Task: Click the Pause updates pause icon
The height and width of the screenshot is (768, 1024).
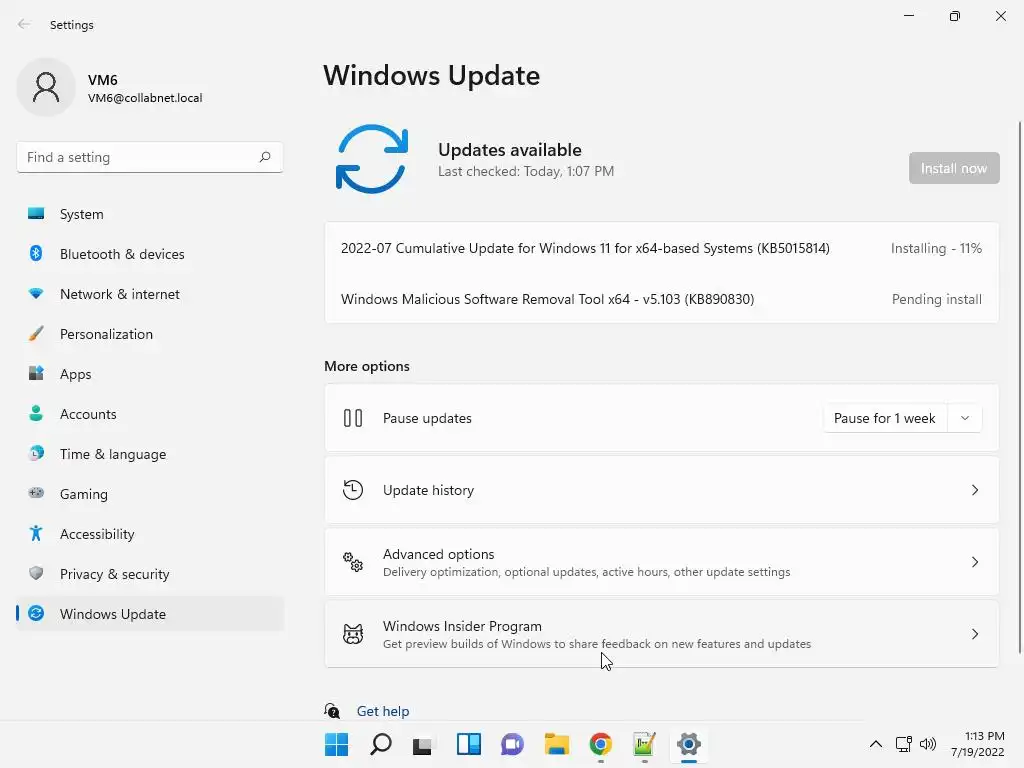Action: [353, 418]
